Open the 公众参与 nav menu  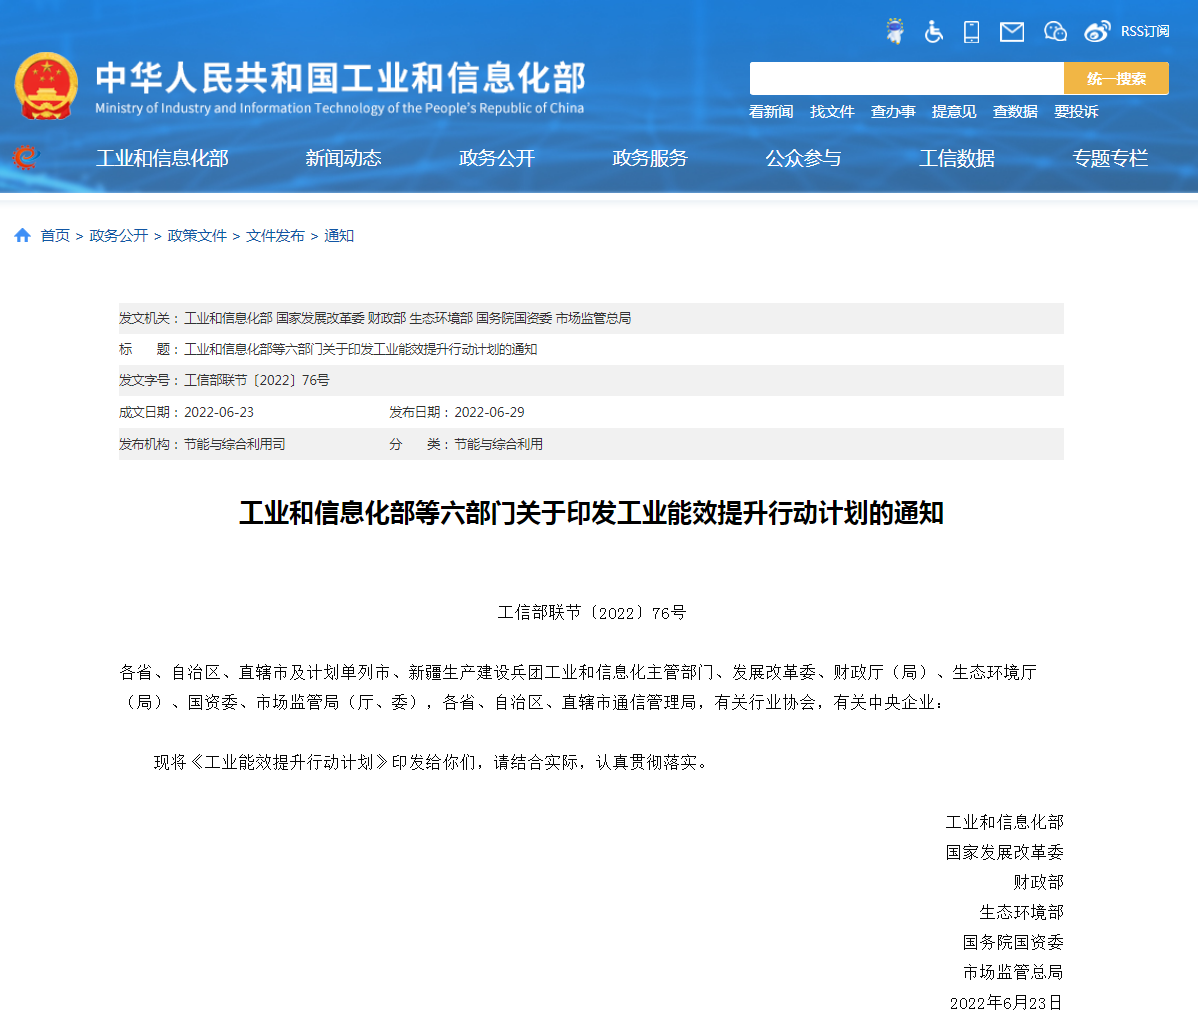803,158
